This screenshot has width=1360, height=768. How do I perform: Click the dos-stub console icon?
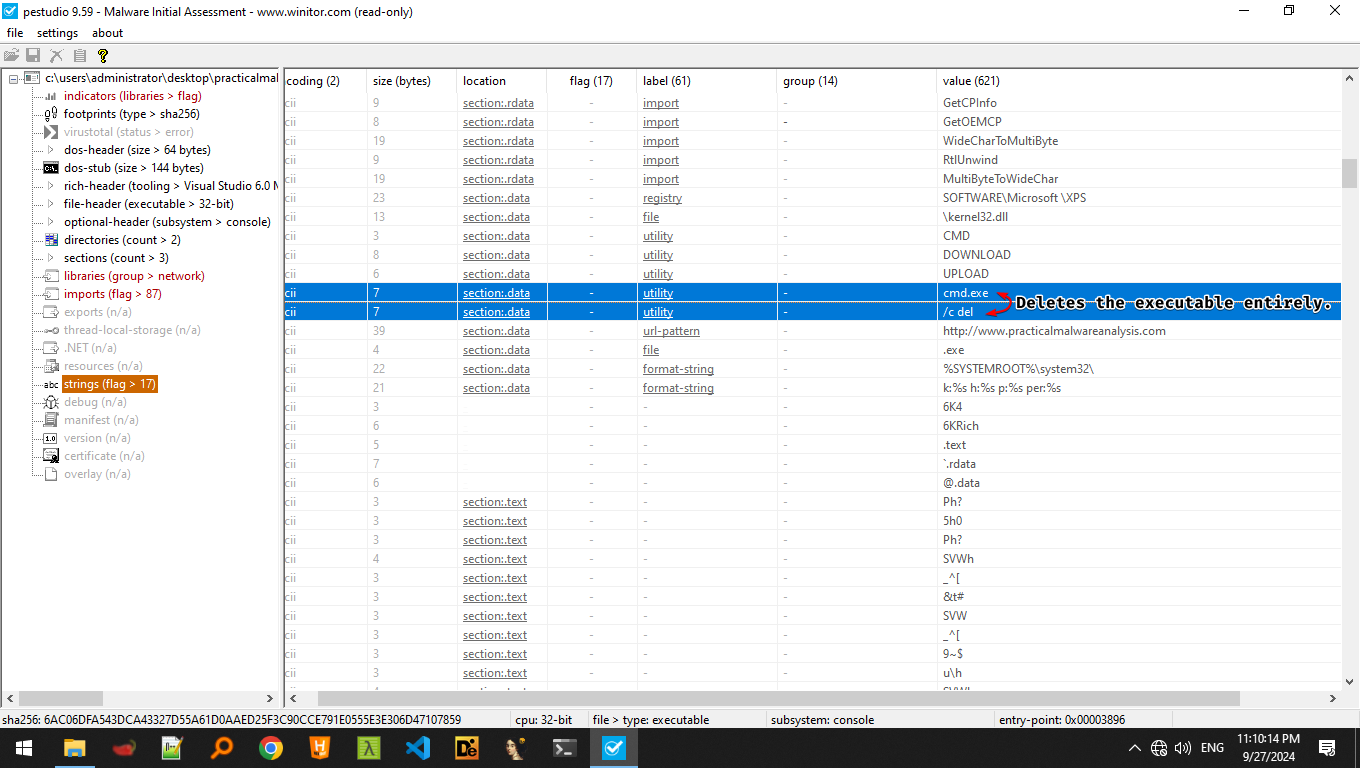click(x=50, y=168)
